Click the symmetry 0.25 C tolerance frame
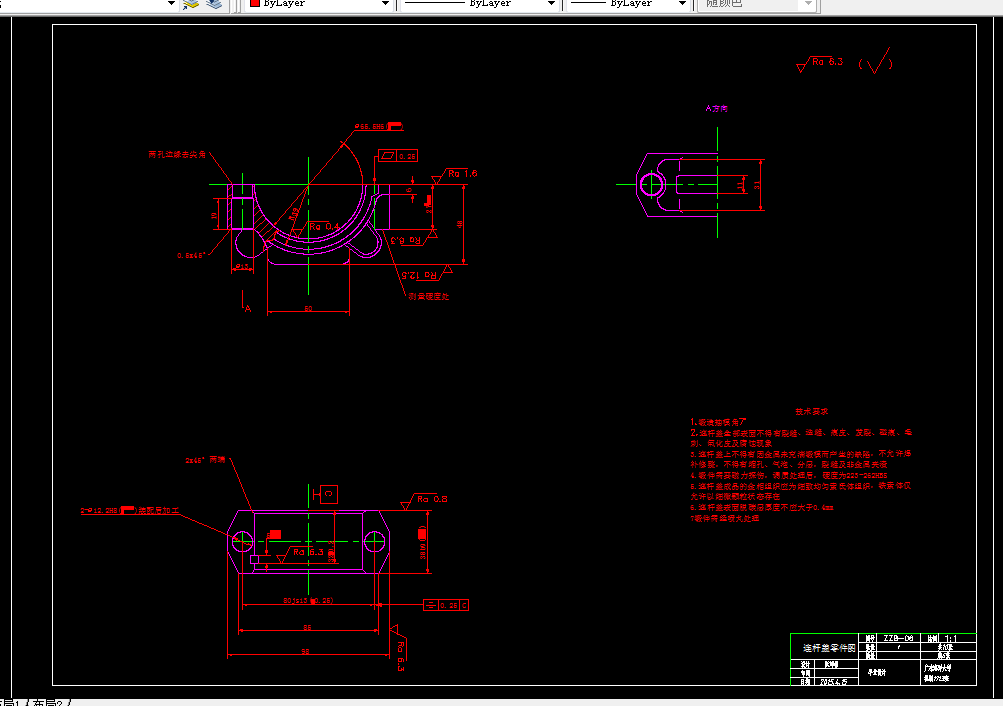The height and width of the screenshot is (706, 1003). (x=446, y=605)
